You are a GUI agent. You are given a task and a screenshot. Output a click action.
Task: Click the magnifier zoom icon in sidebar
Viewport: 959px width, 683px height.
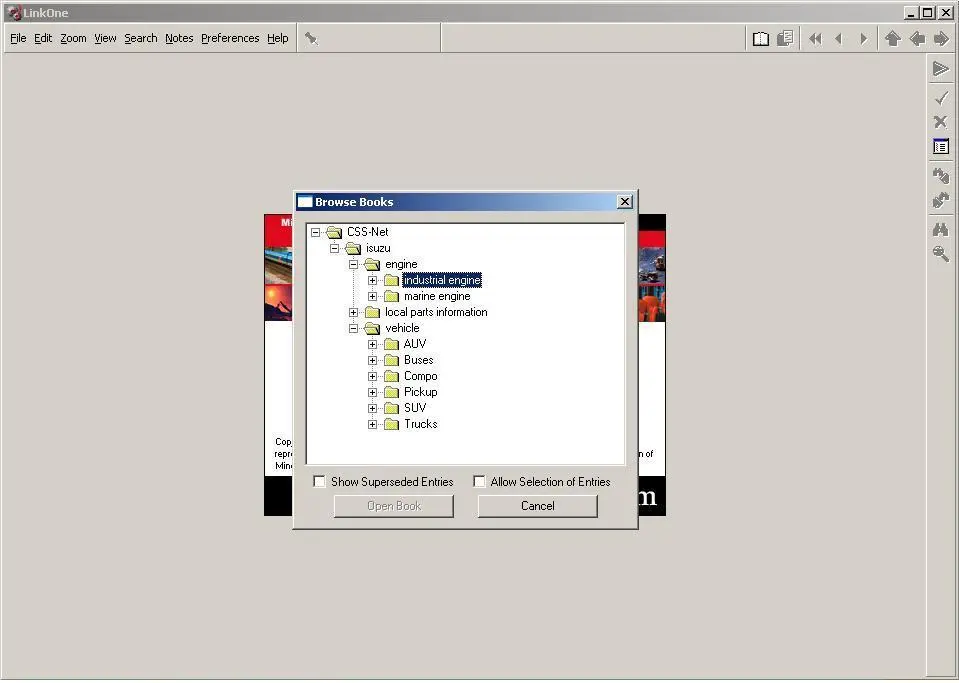coord(941,254)
